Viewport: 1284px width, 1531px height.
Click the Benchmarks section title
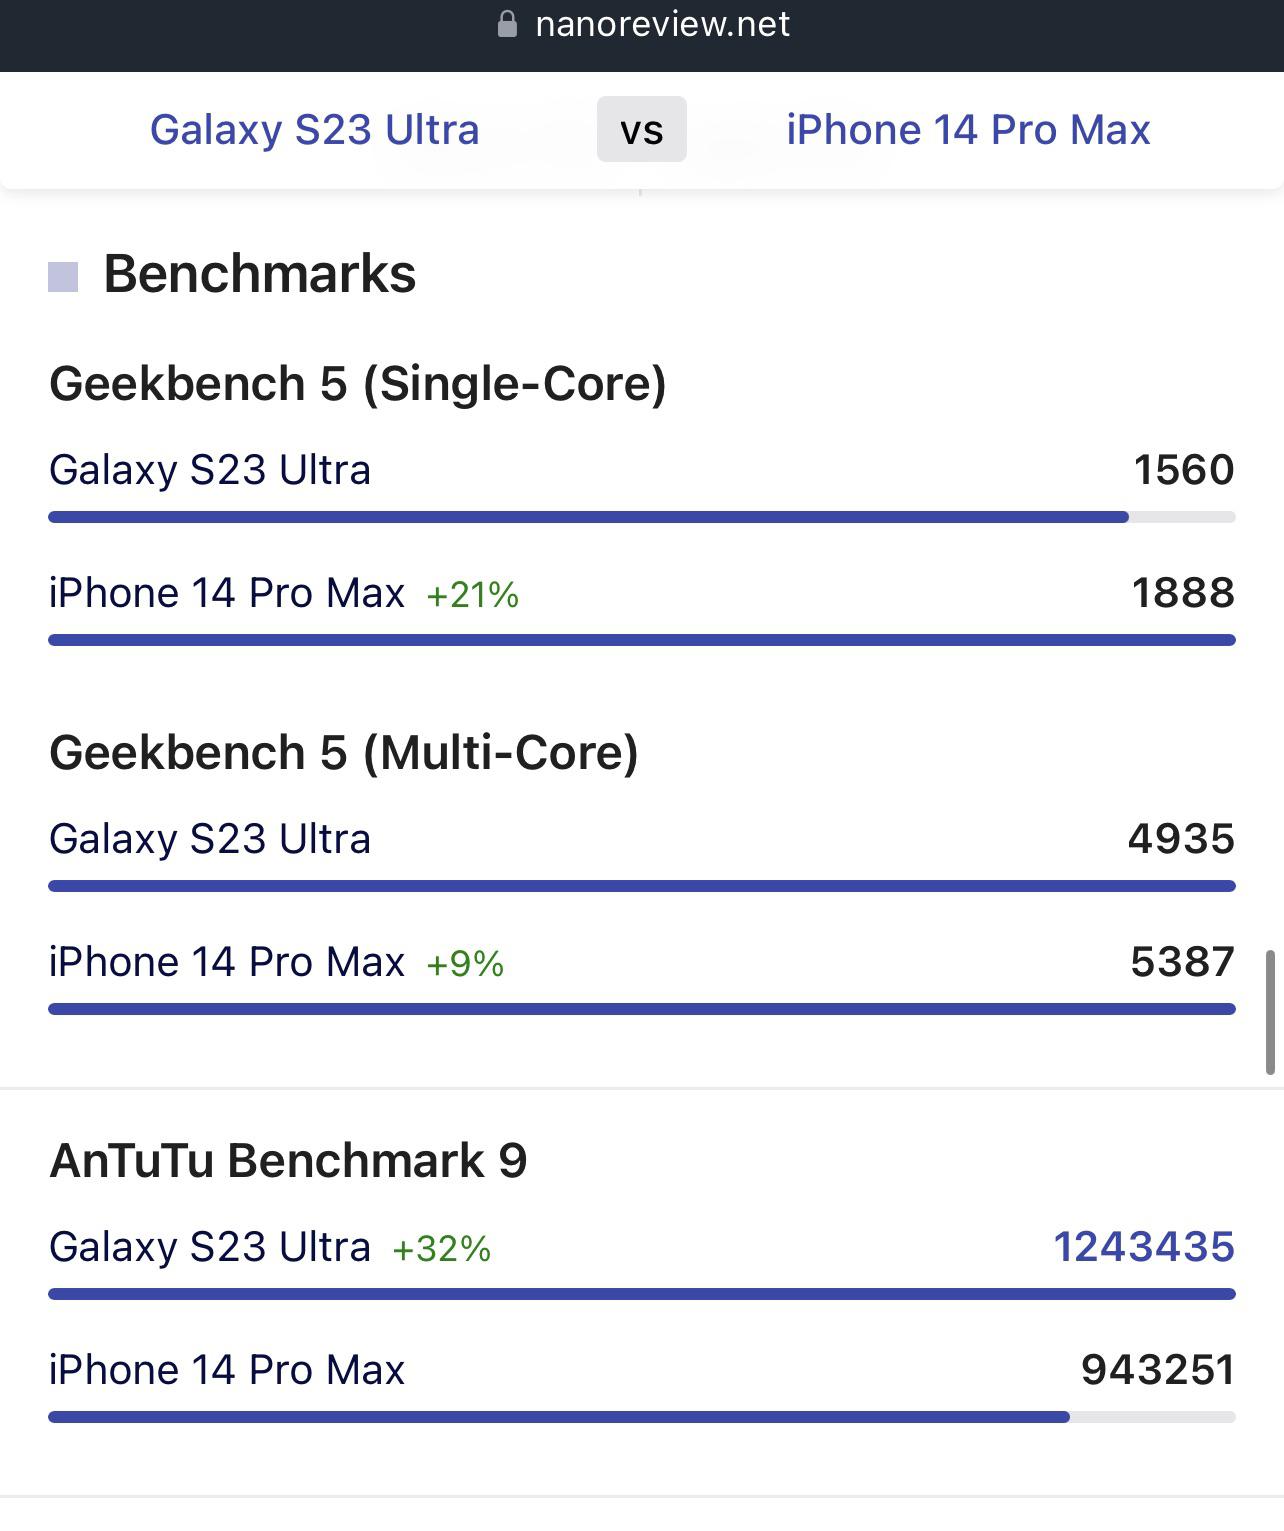click(260, 274)
